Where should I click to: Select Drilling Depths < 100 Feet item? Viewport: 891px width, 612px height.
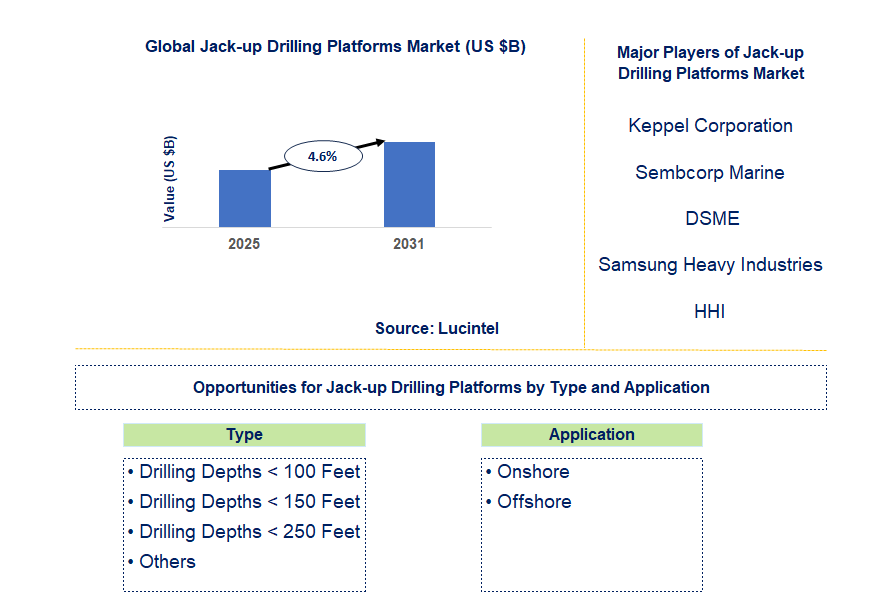(249, 472)
